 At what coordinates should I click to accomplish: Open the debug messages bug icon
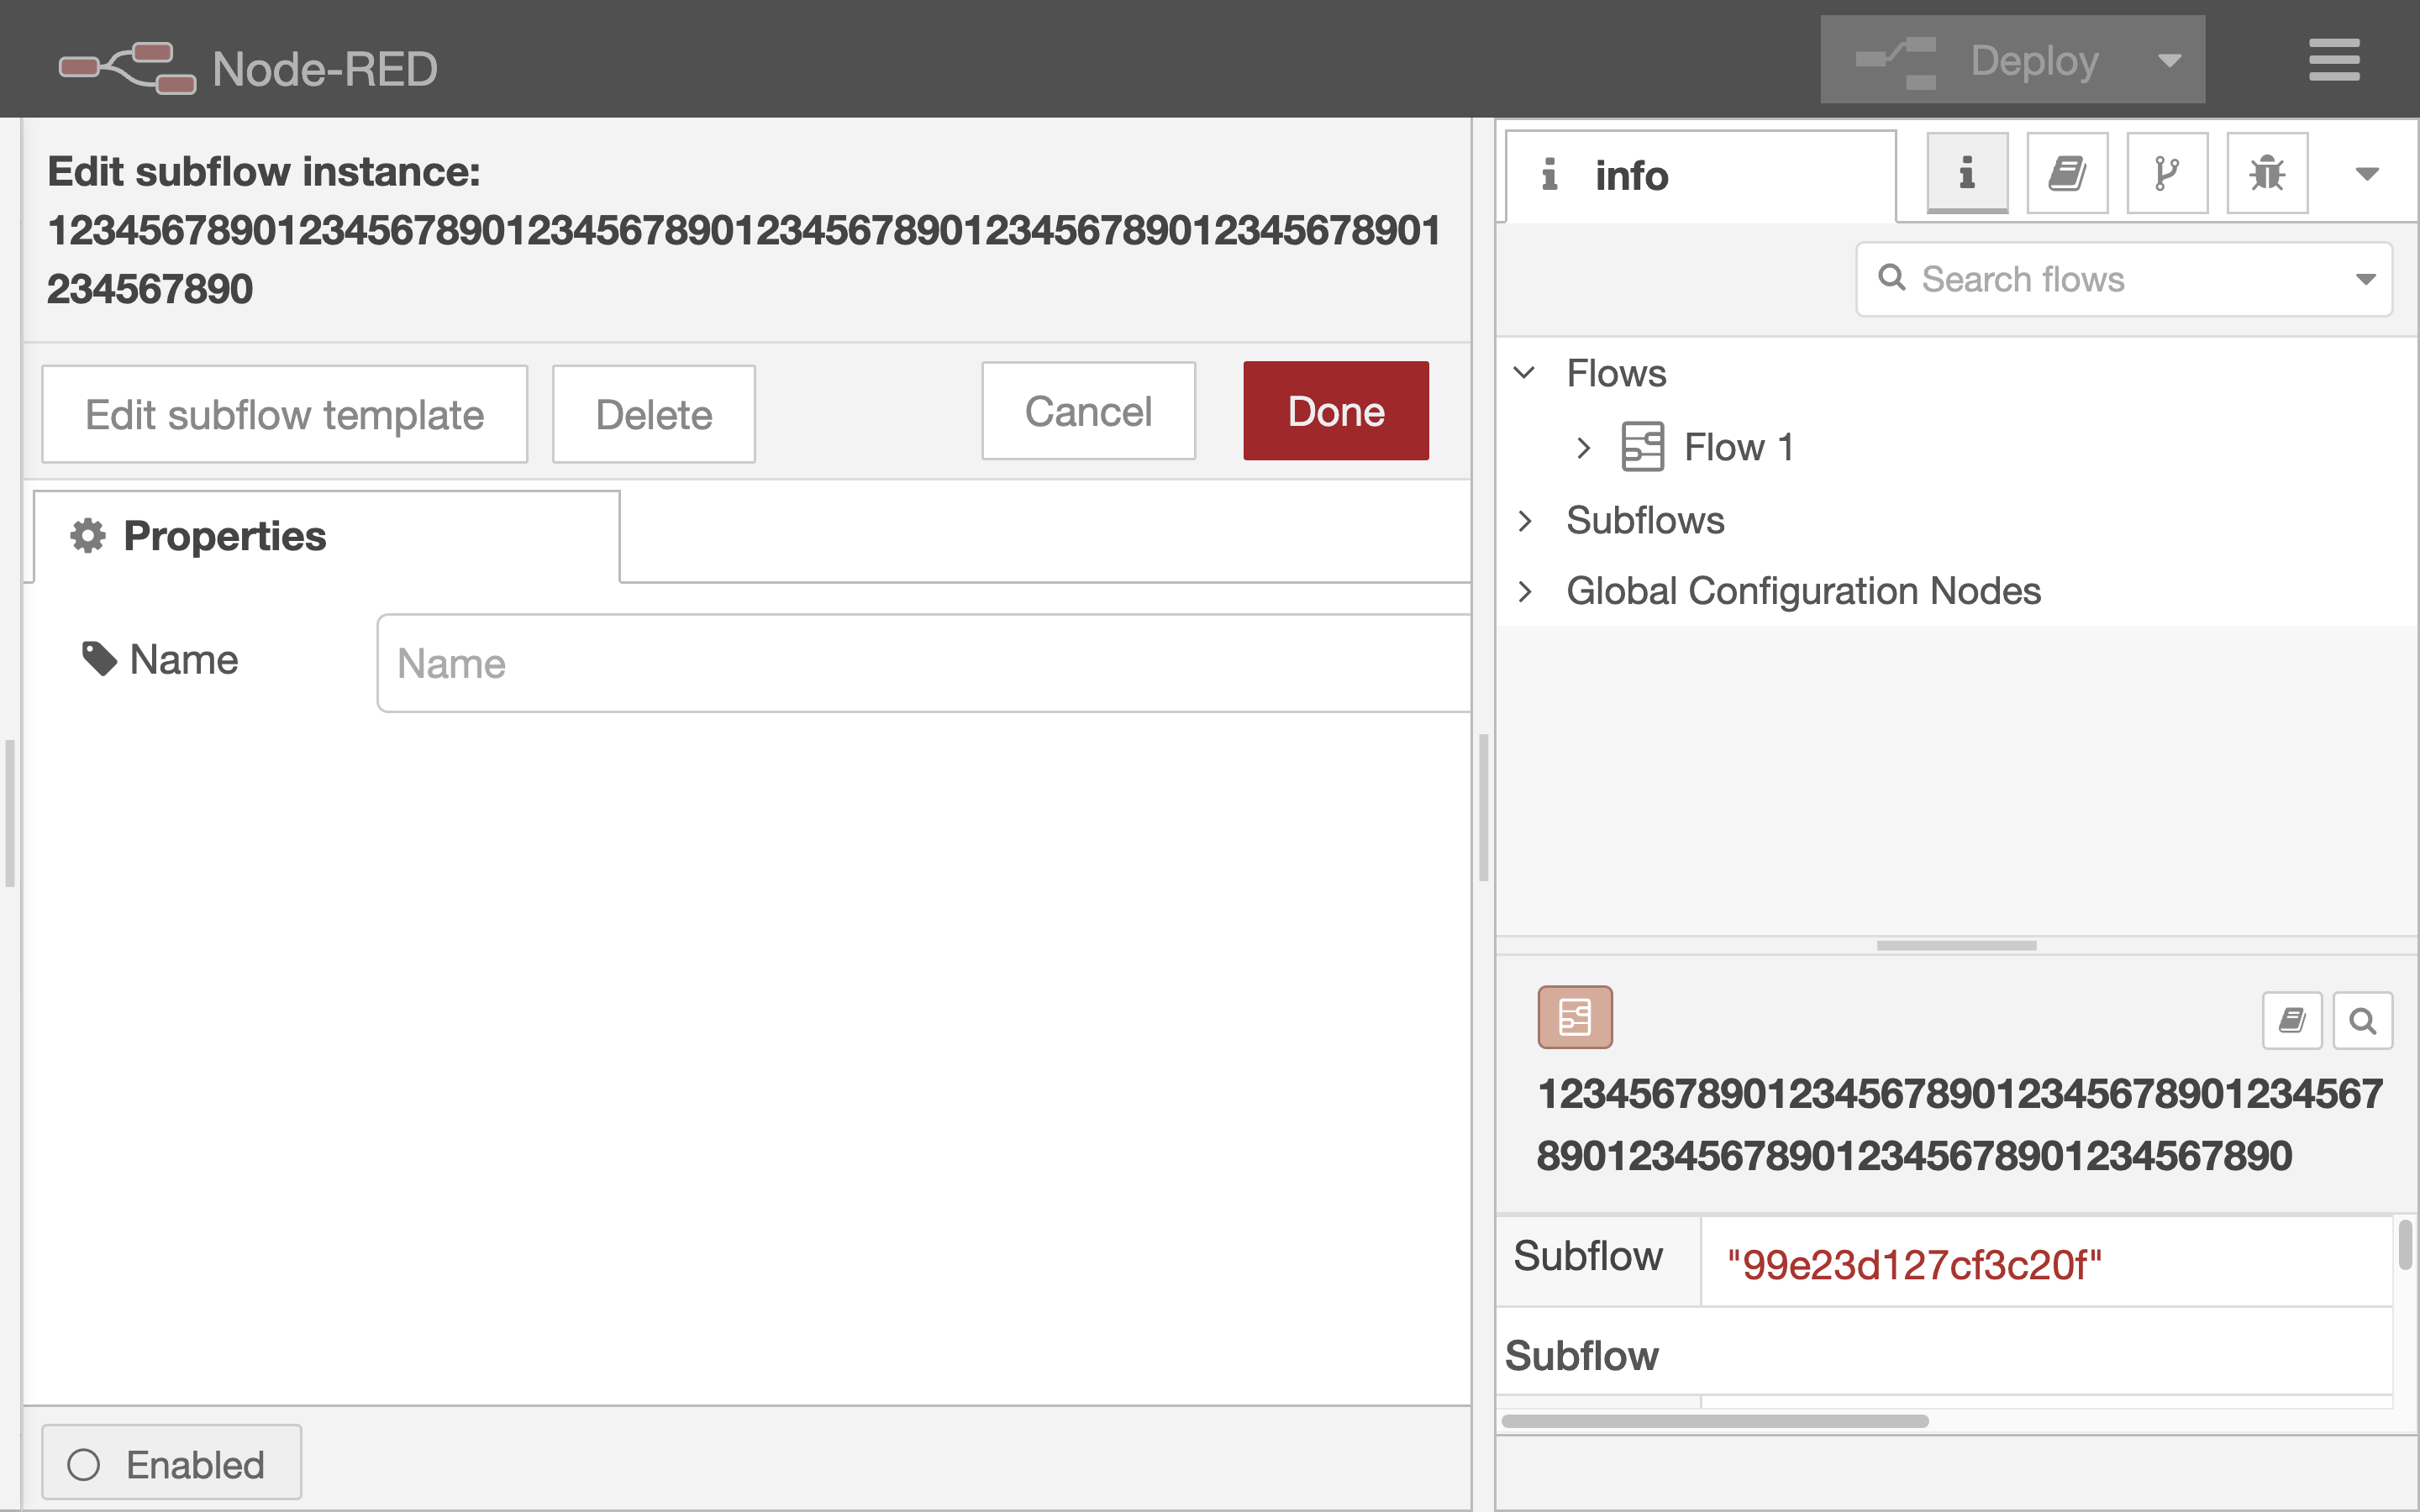tap(2267, 173)
